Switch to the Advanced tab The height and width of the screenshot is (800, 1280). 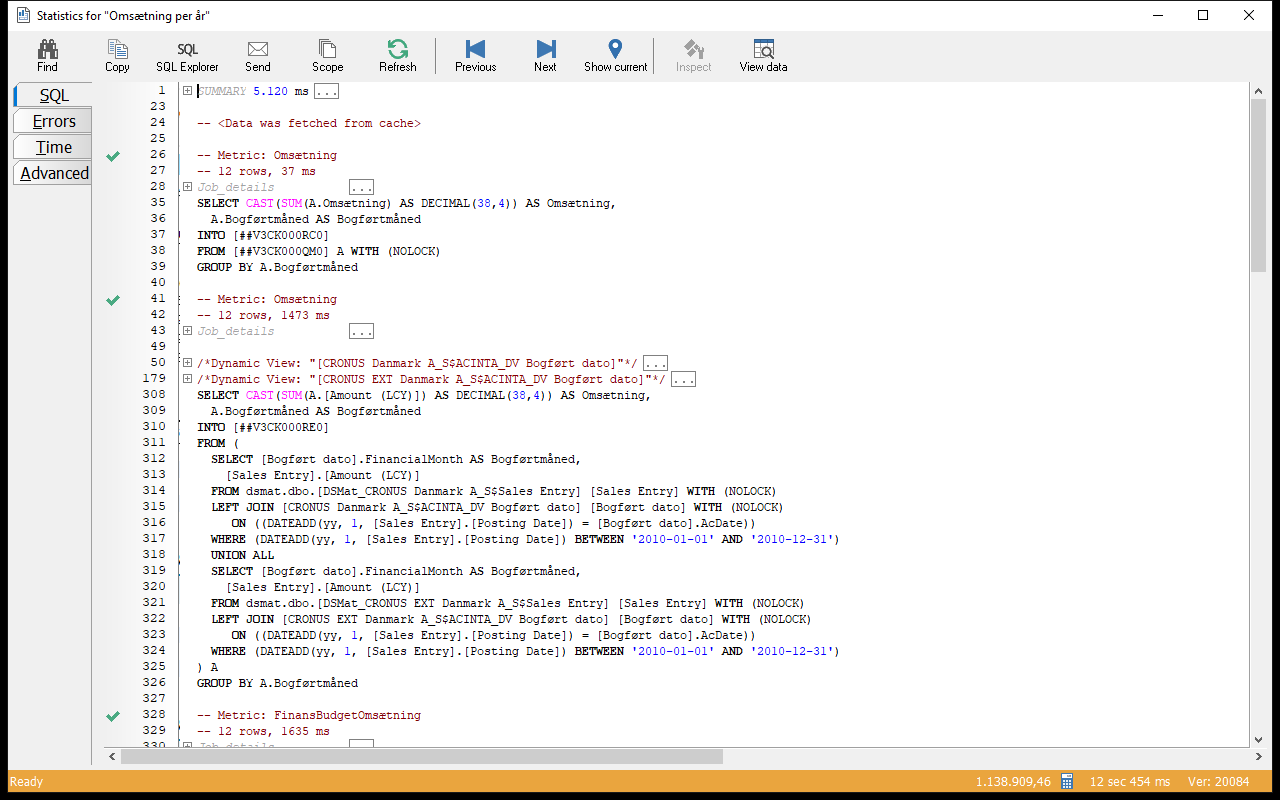(x=53, y=173)
